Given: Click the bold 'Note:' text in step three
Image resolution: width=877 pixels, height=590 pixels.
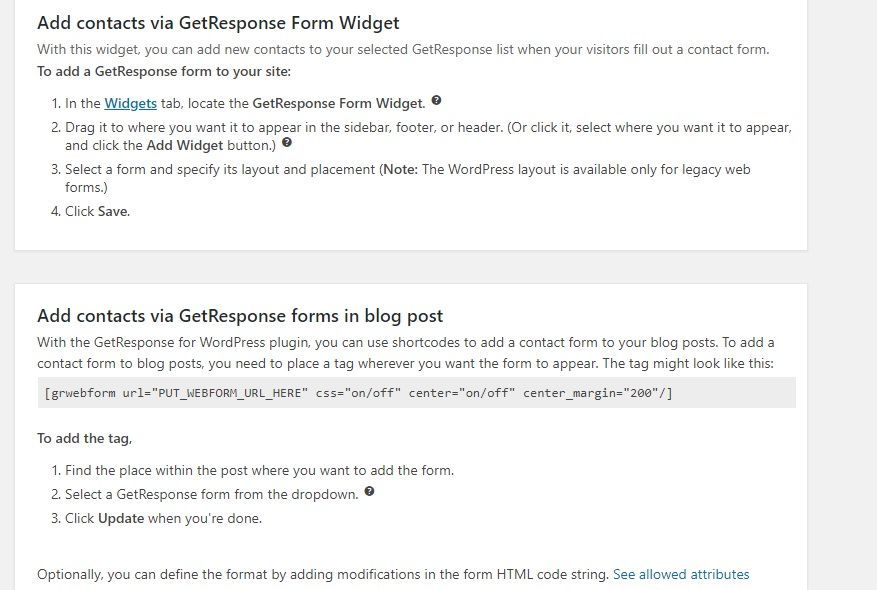Looking at the screenshot, I should pos(400,169).
